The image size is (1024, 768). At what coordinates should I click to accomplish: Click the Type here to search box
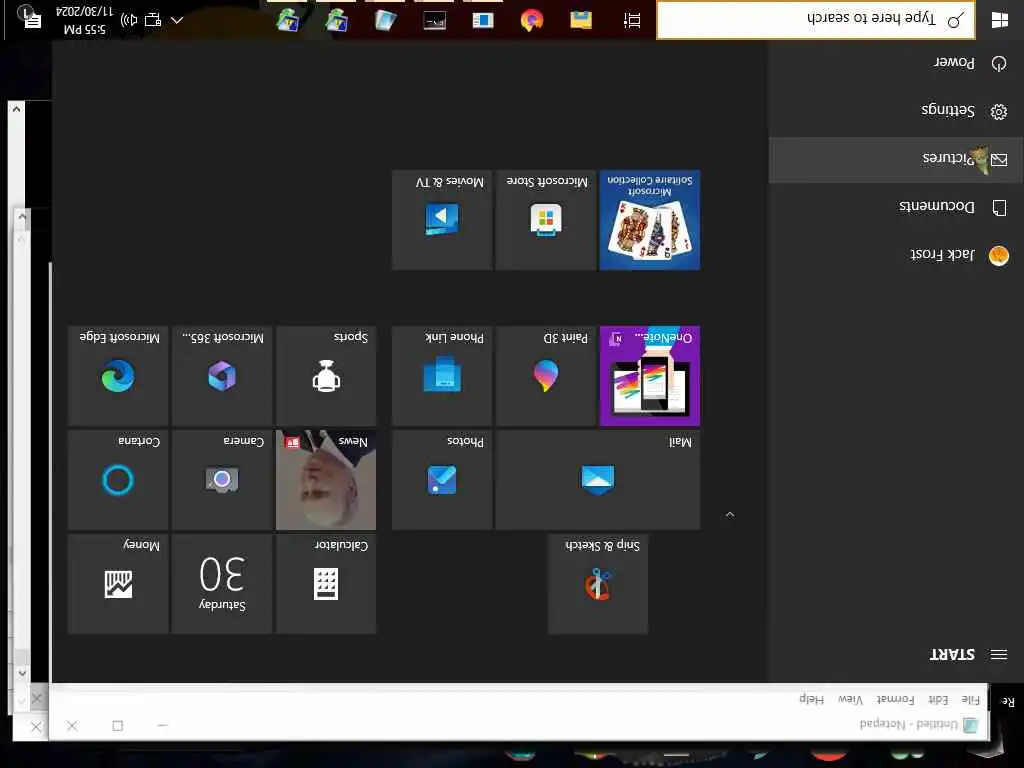[x=816, y=20]
